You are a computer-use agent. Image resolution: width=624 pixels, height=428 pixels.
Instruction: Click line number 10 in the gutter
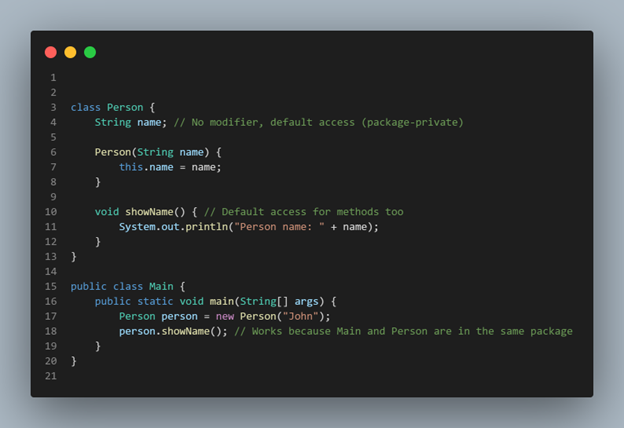click(x=51, y=212)
